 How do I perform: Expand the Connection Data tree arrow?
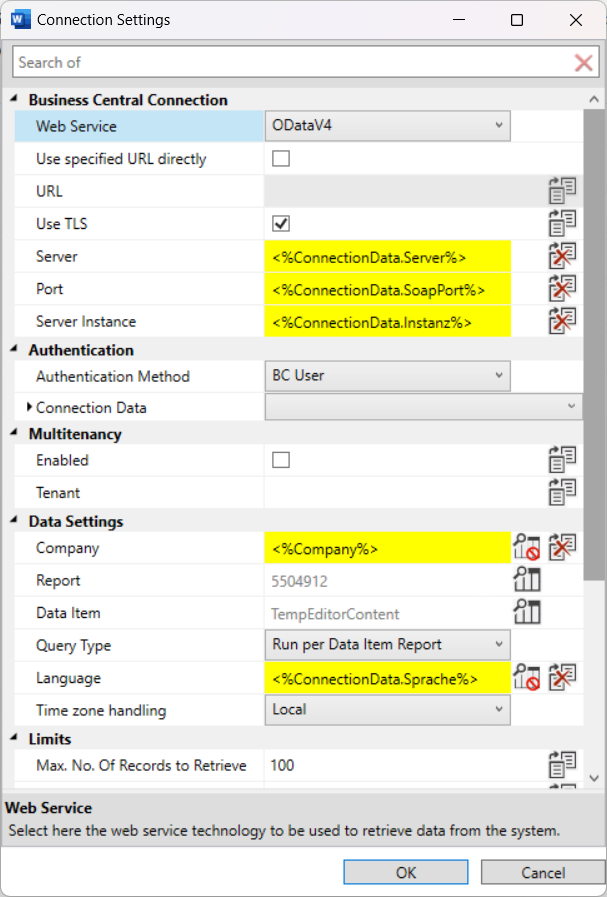pyautogui.click(x=29, y=407)
